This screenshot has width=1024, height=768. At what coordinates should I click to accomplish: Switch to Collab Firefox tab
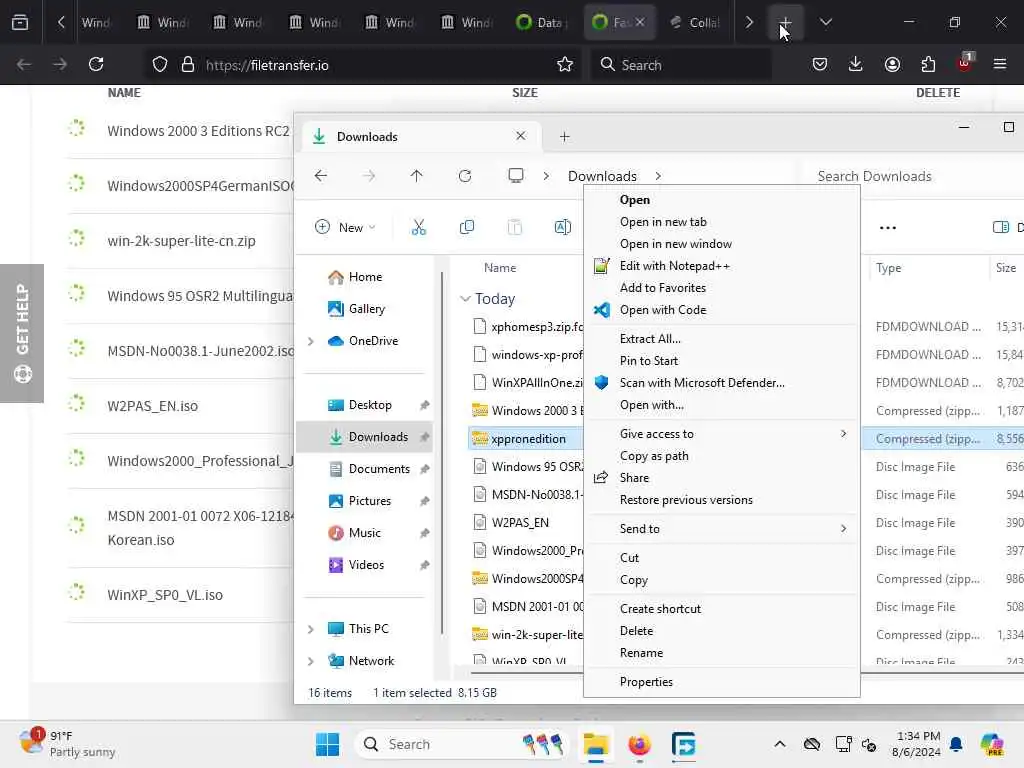[695, 22]
